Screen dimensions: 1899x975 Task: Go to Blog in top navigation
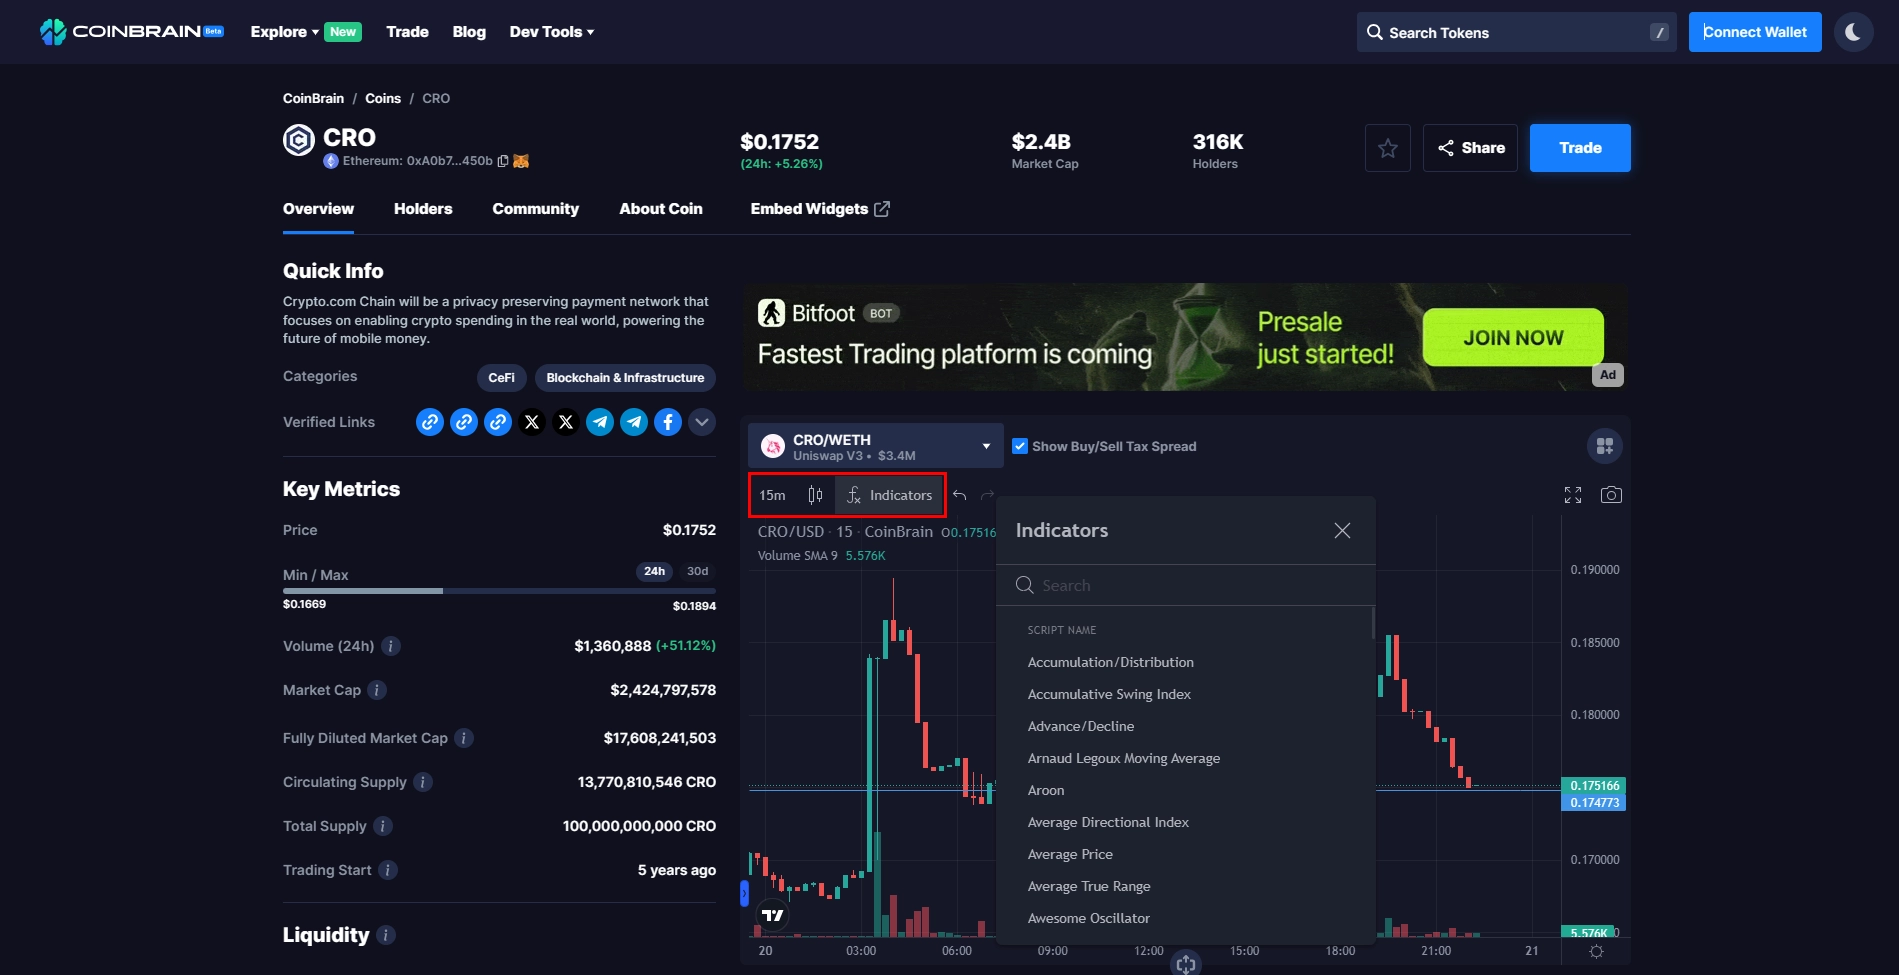tap(469, 32)
